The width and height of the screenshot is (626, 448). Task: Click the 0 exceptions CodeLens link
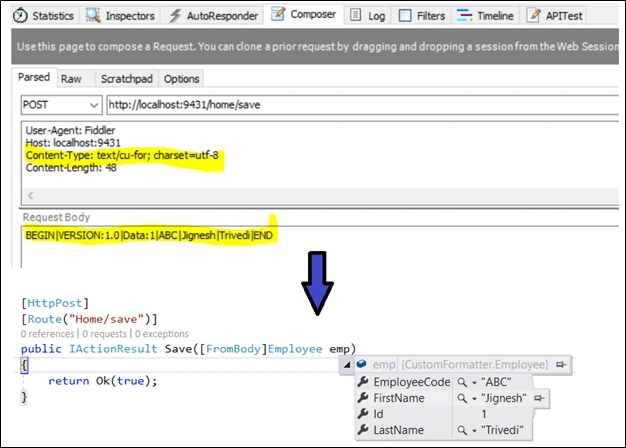162,334
